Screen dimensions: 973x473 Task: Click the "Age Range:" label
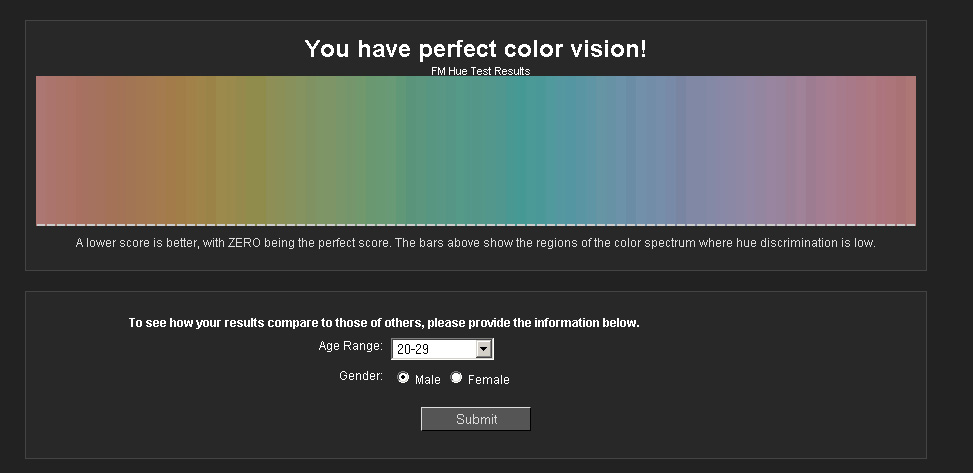[350, 346]
